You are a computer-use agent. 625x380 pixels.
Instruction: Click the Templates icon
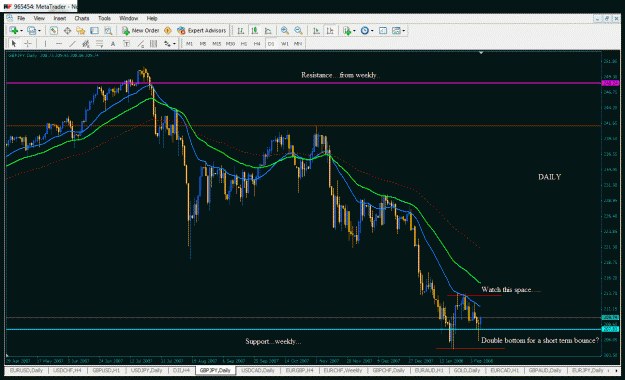(396, 31)
